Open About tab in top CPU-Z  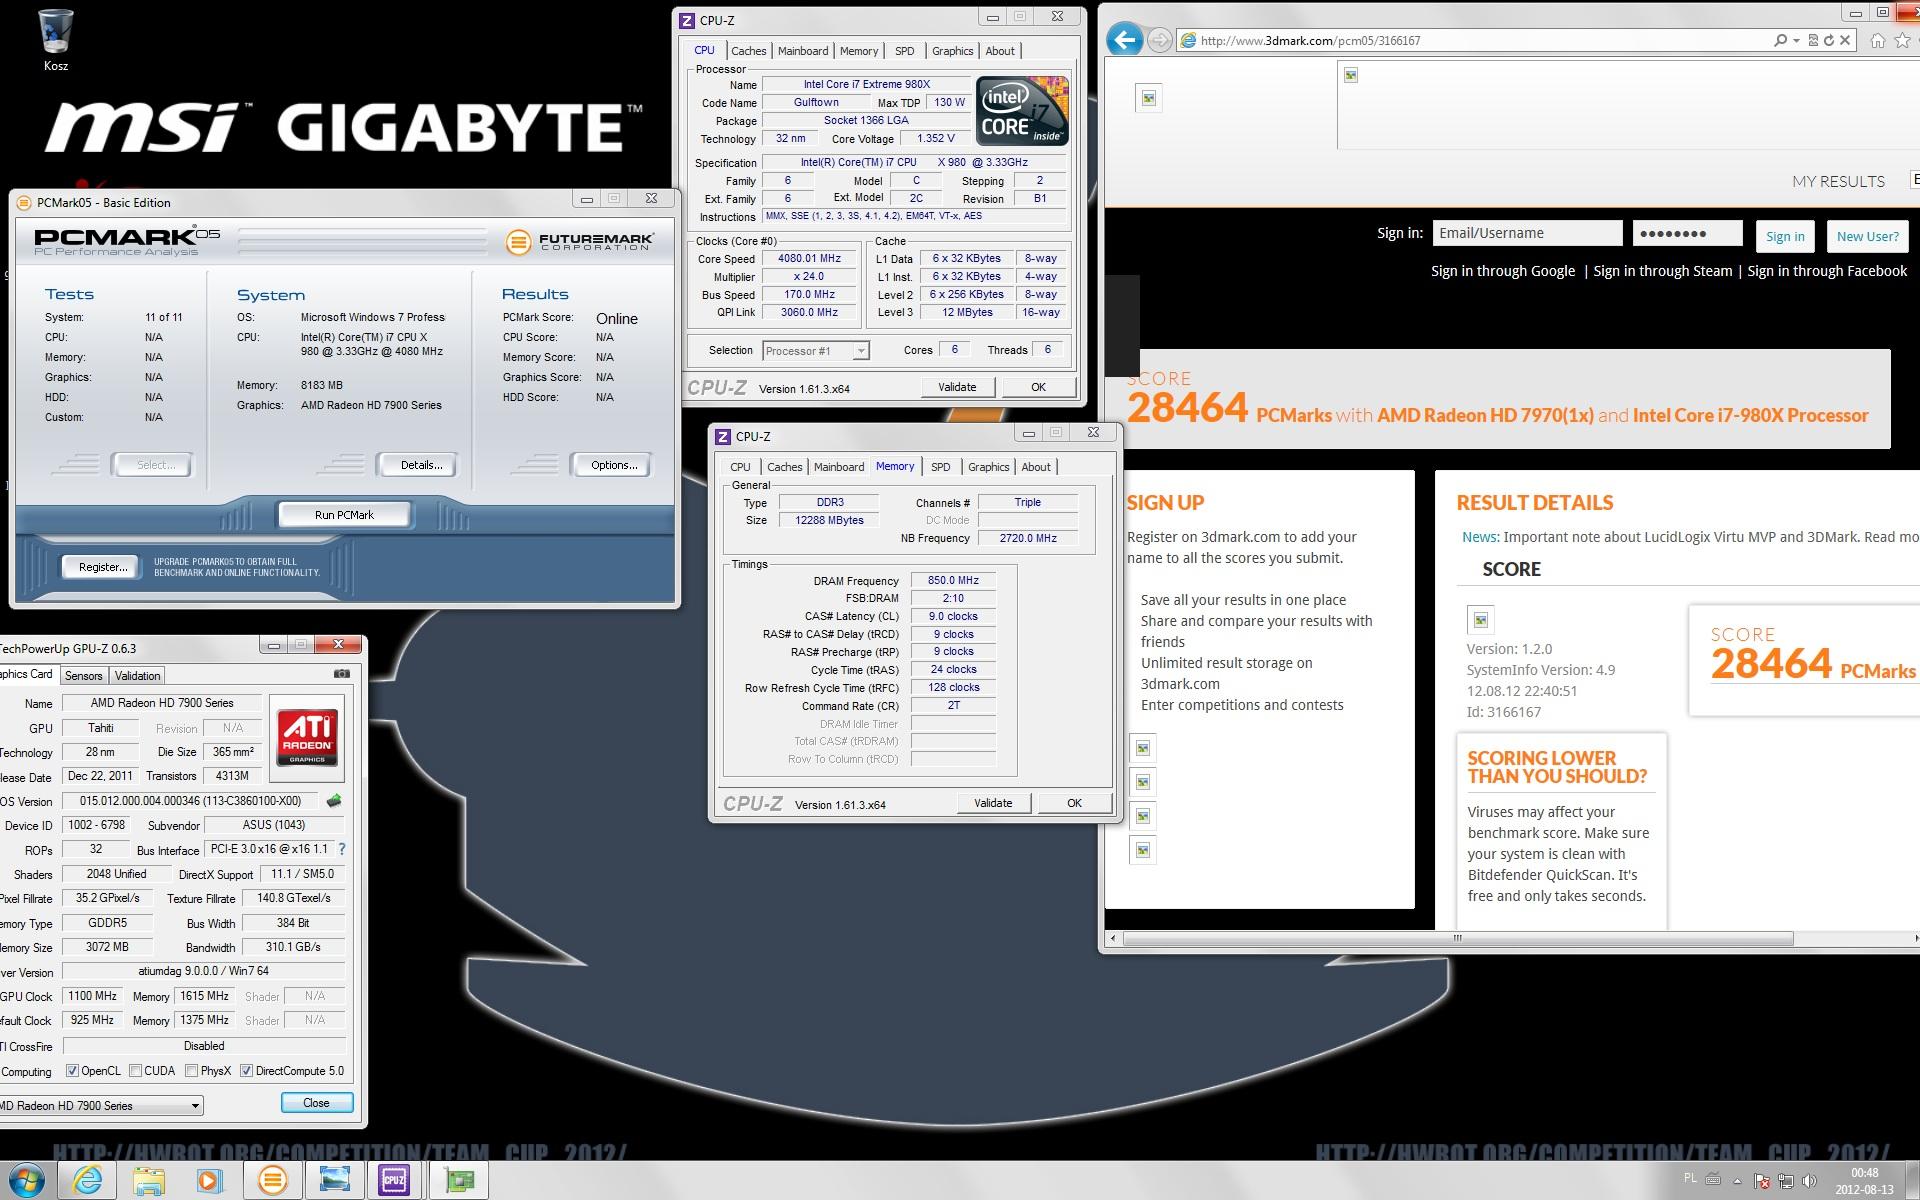[x=1000, y=51]
